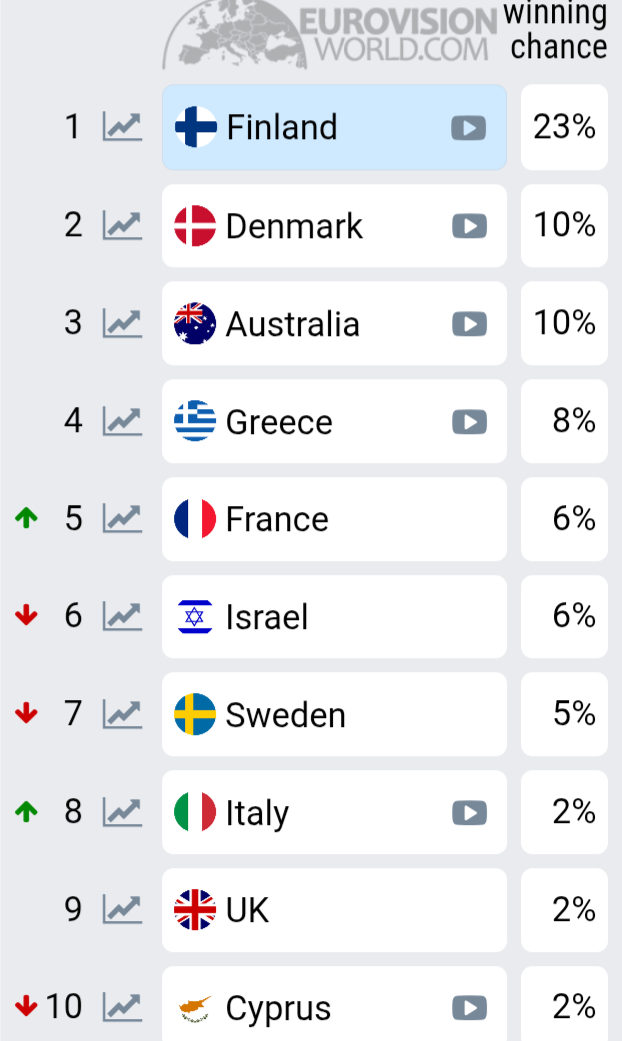Click Finland's 23% winning chance
622x1041 pixels.
coord(564,127)
